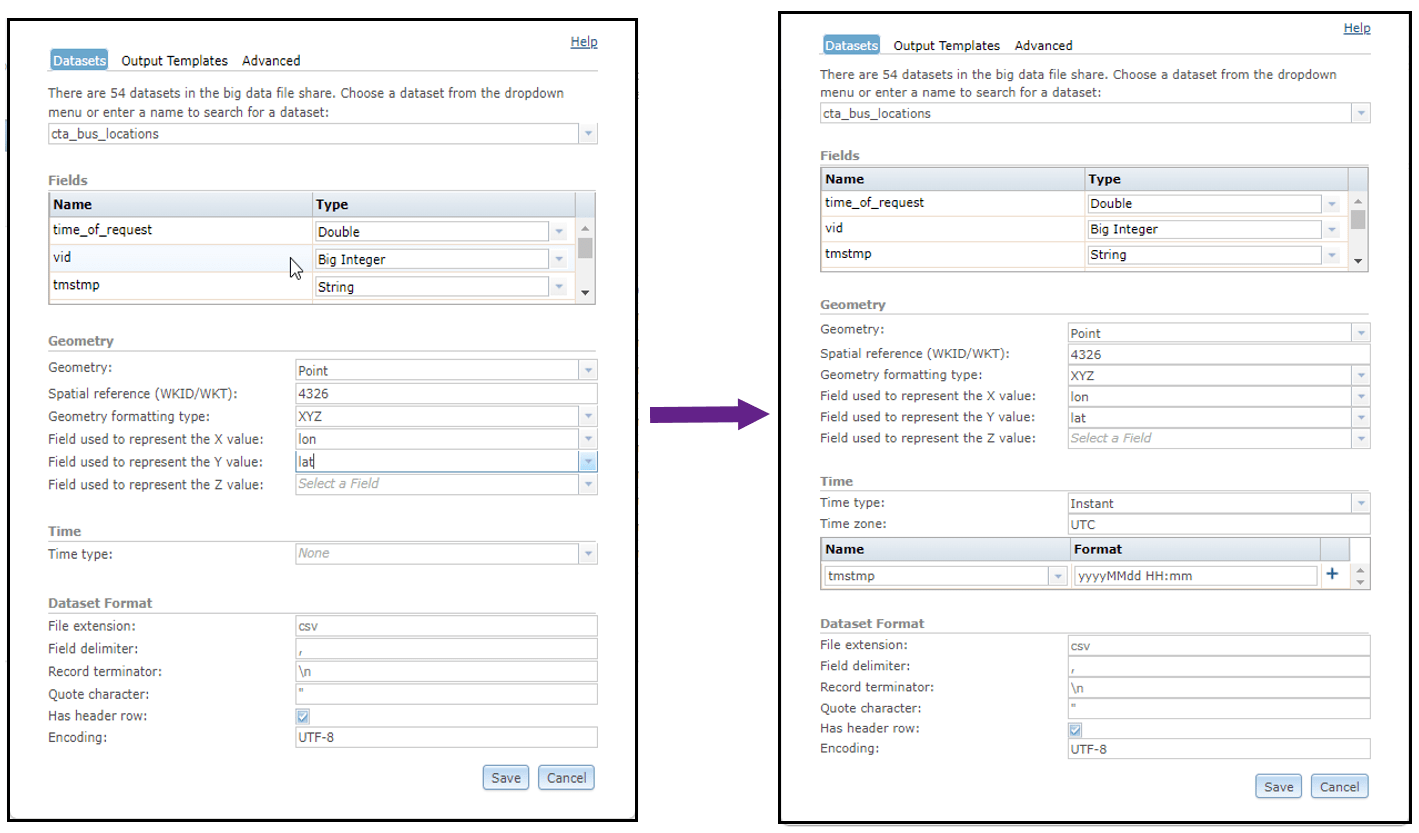The image size is (1419, 833).
Task: Toggle Has header row checkbox in left dialog
Action: (303, 716)
